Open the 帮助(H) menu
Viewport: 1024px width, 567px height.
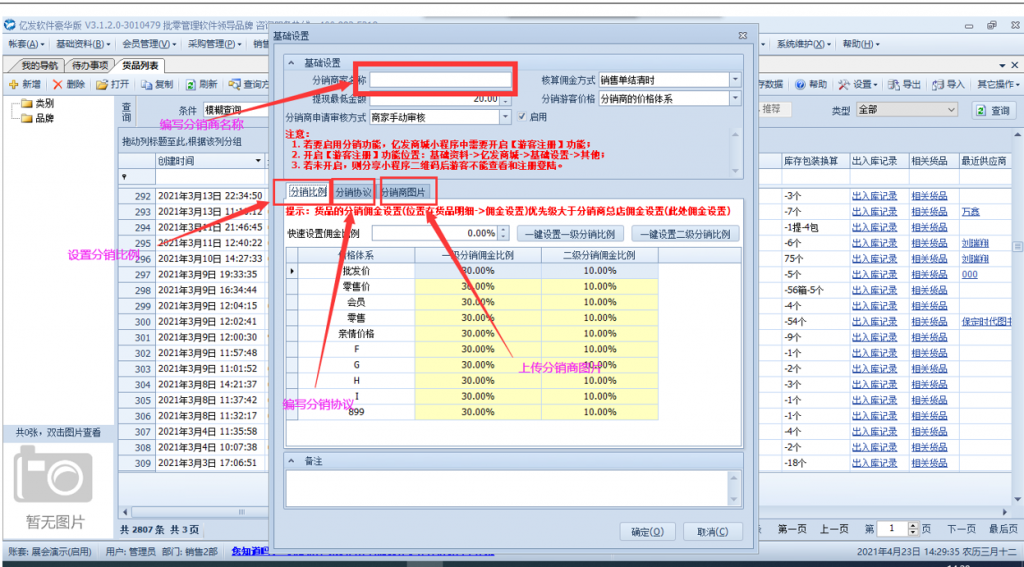861,44
